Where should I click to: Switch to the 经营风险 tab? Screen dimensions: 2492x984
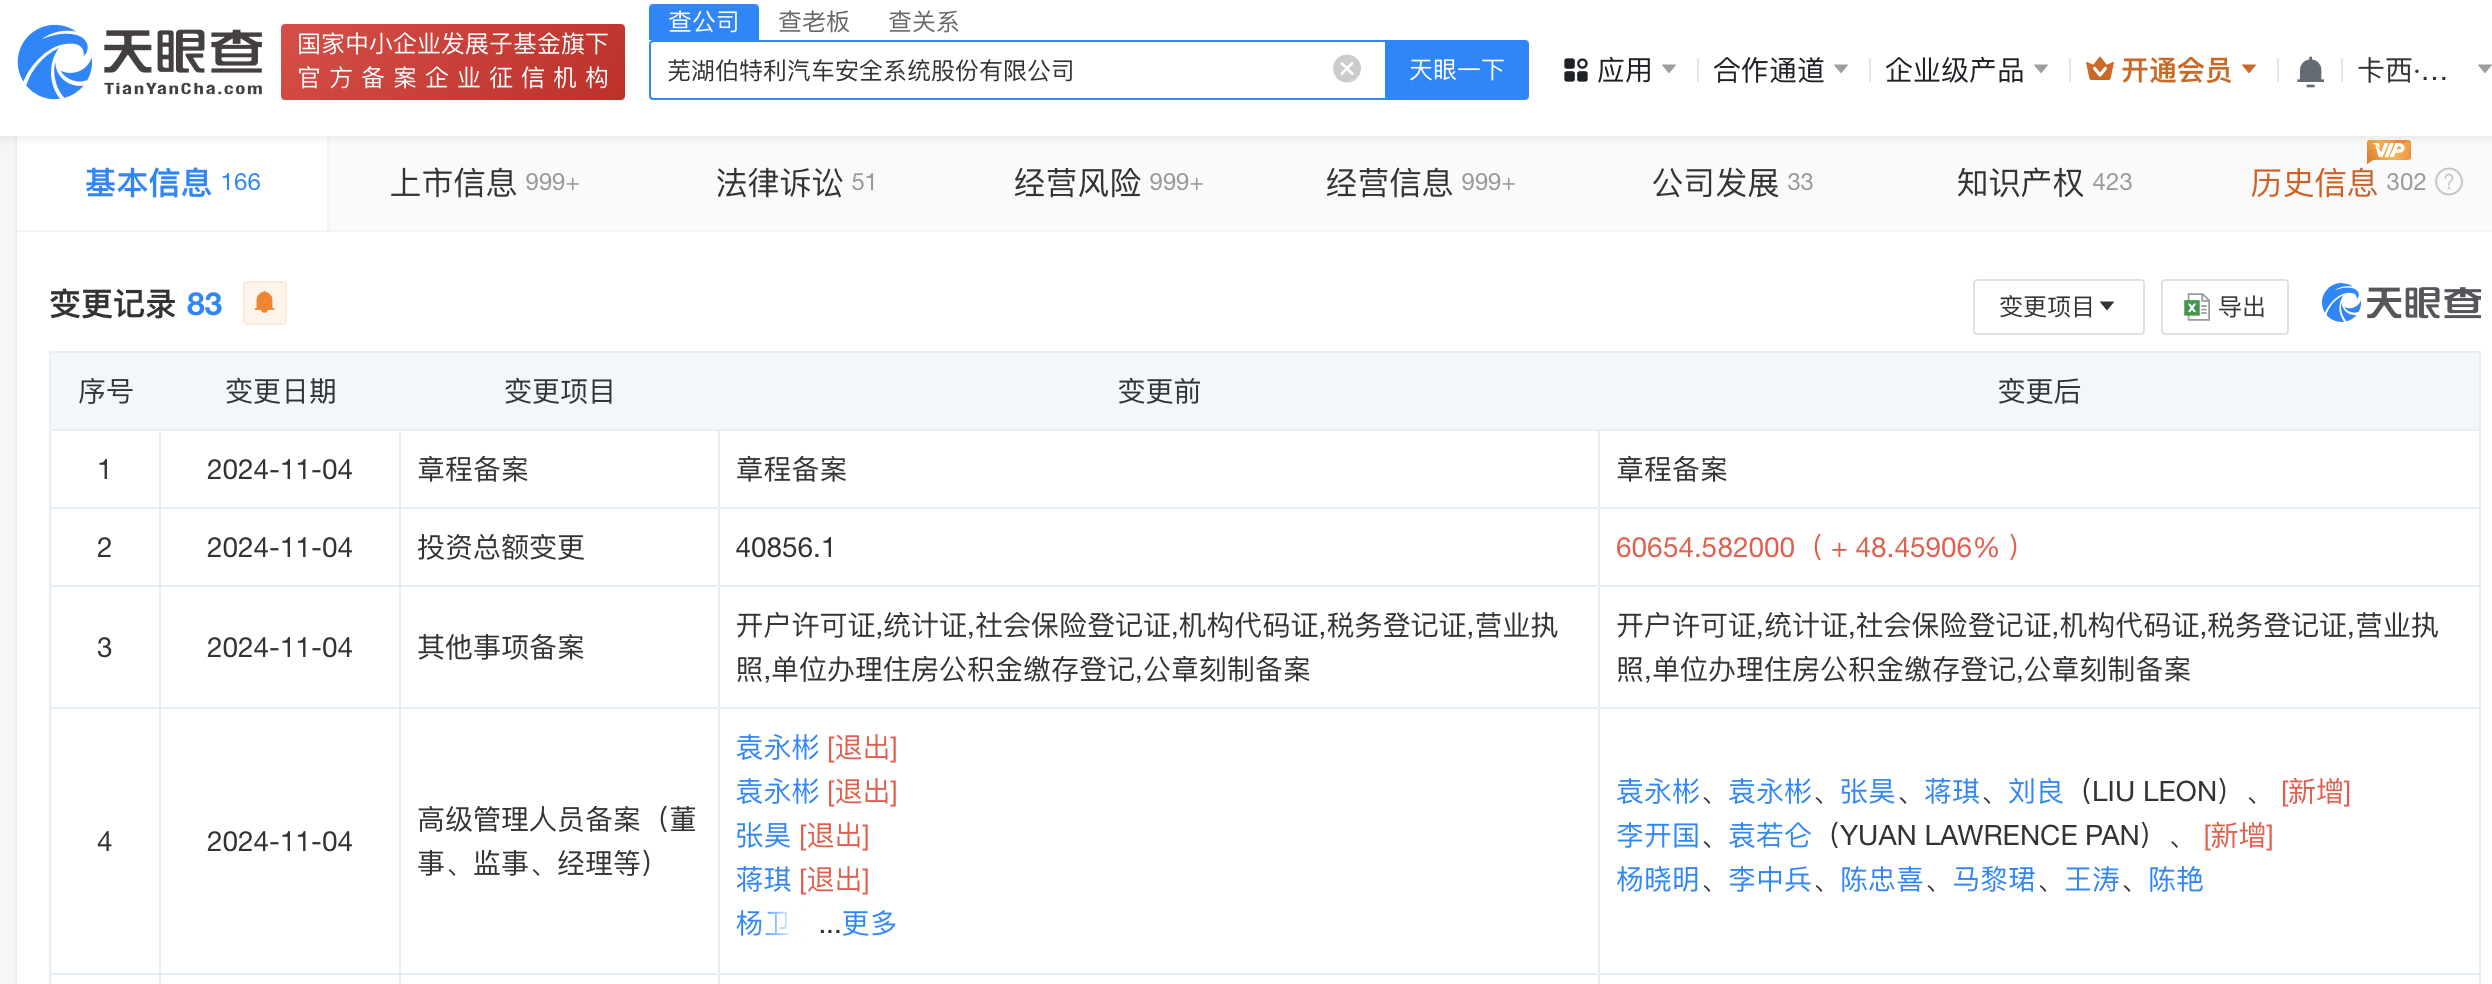click(1108, 183)
